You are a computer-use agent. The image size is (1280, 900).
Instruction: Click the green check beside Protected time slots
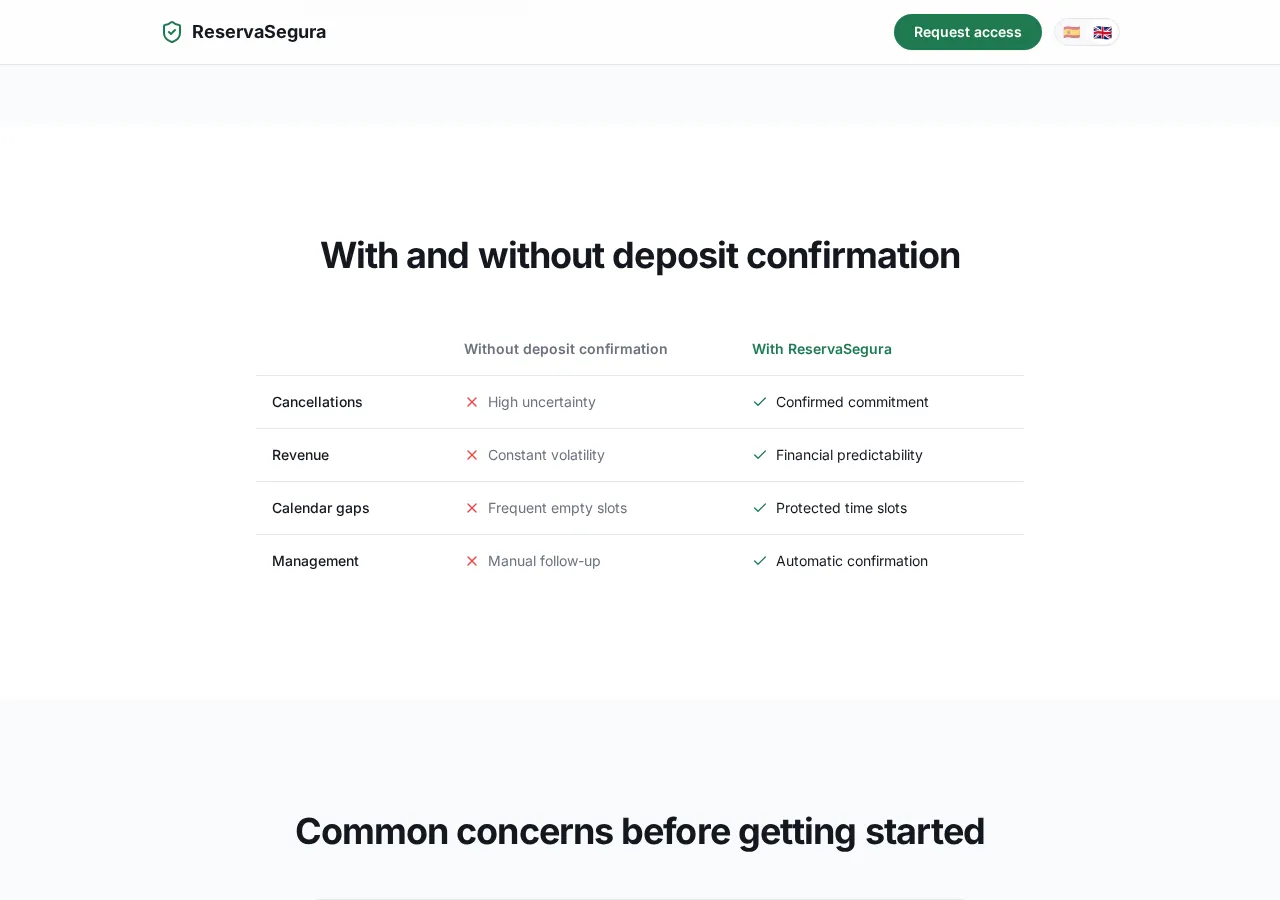760,508
